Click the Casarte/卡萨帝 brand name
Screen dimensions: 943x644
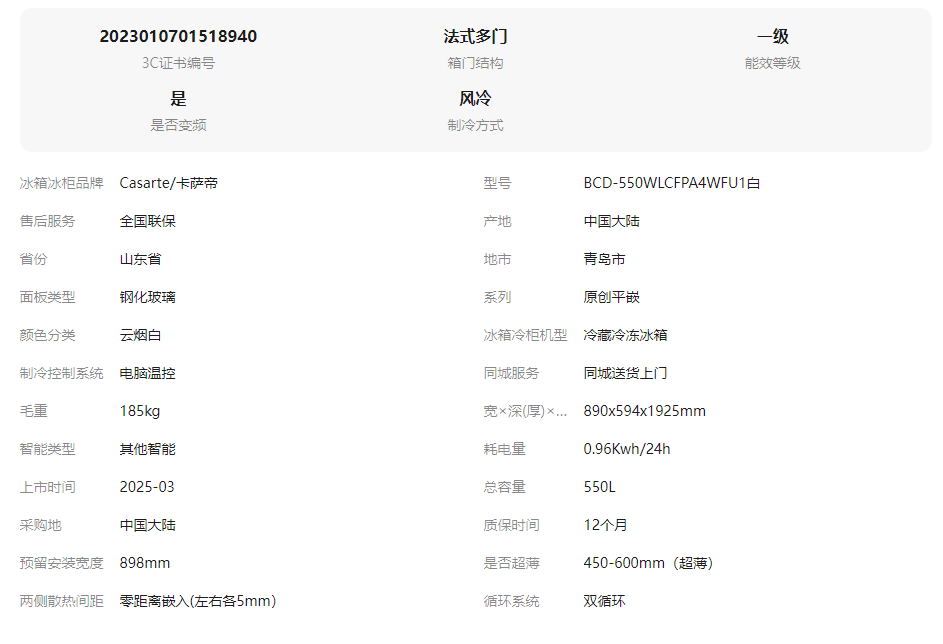point(169,183)
